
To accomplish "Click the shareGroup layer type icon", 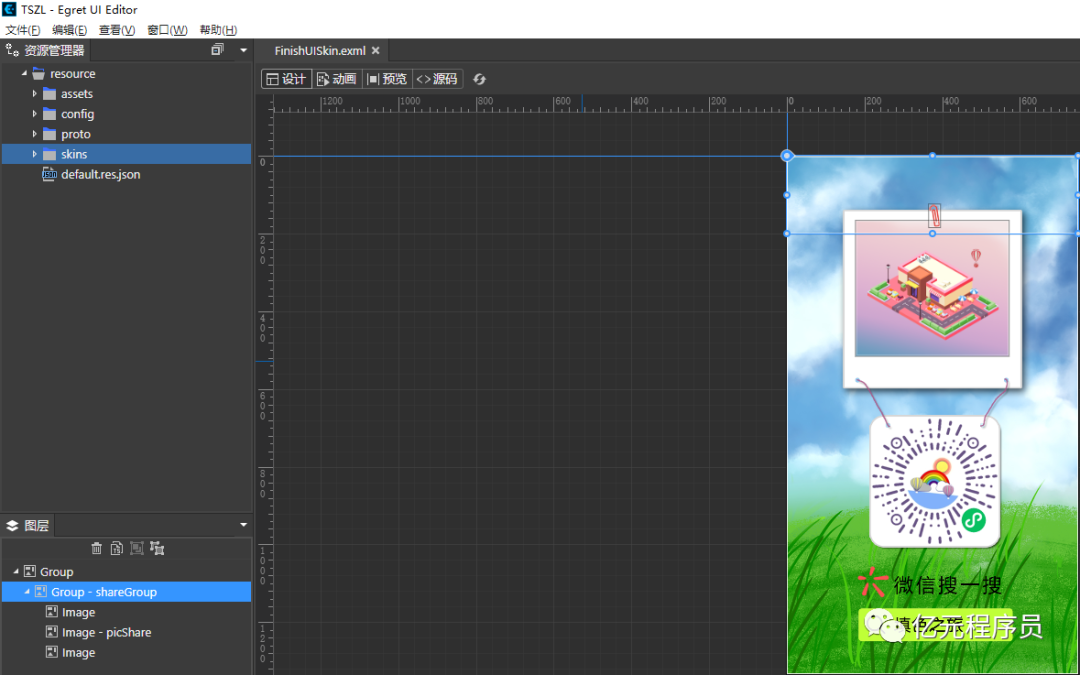I will [41, 591].
